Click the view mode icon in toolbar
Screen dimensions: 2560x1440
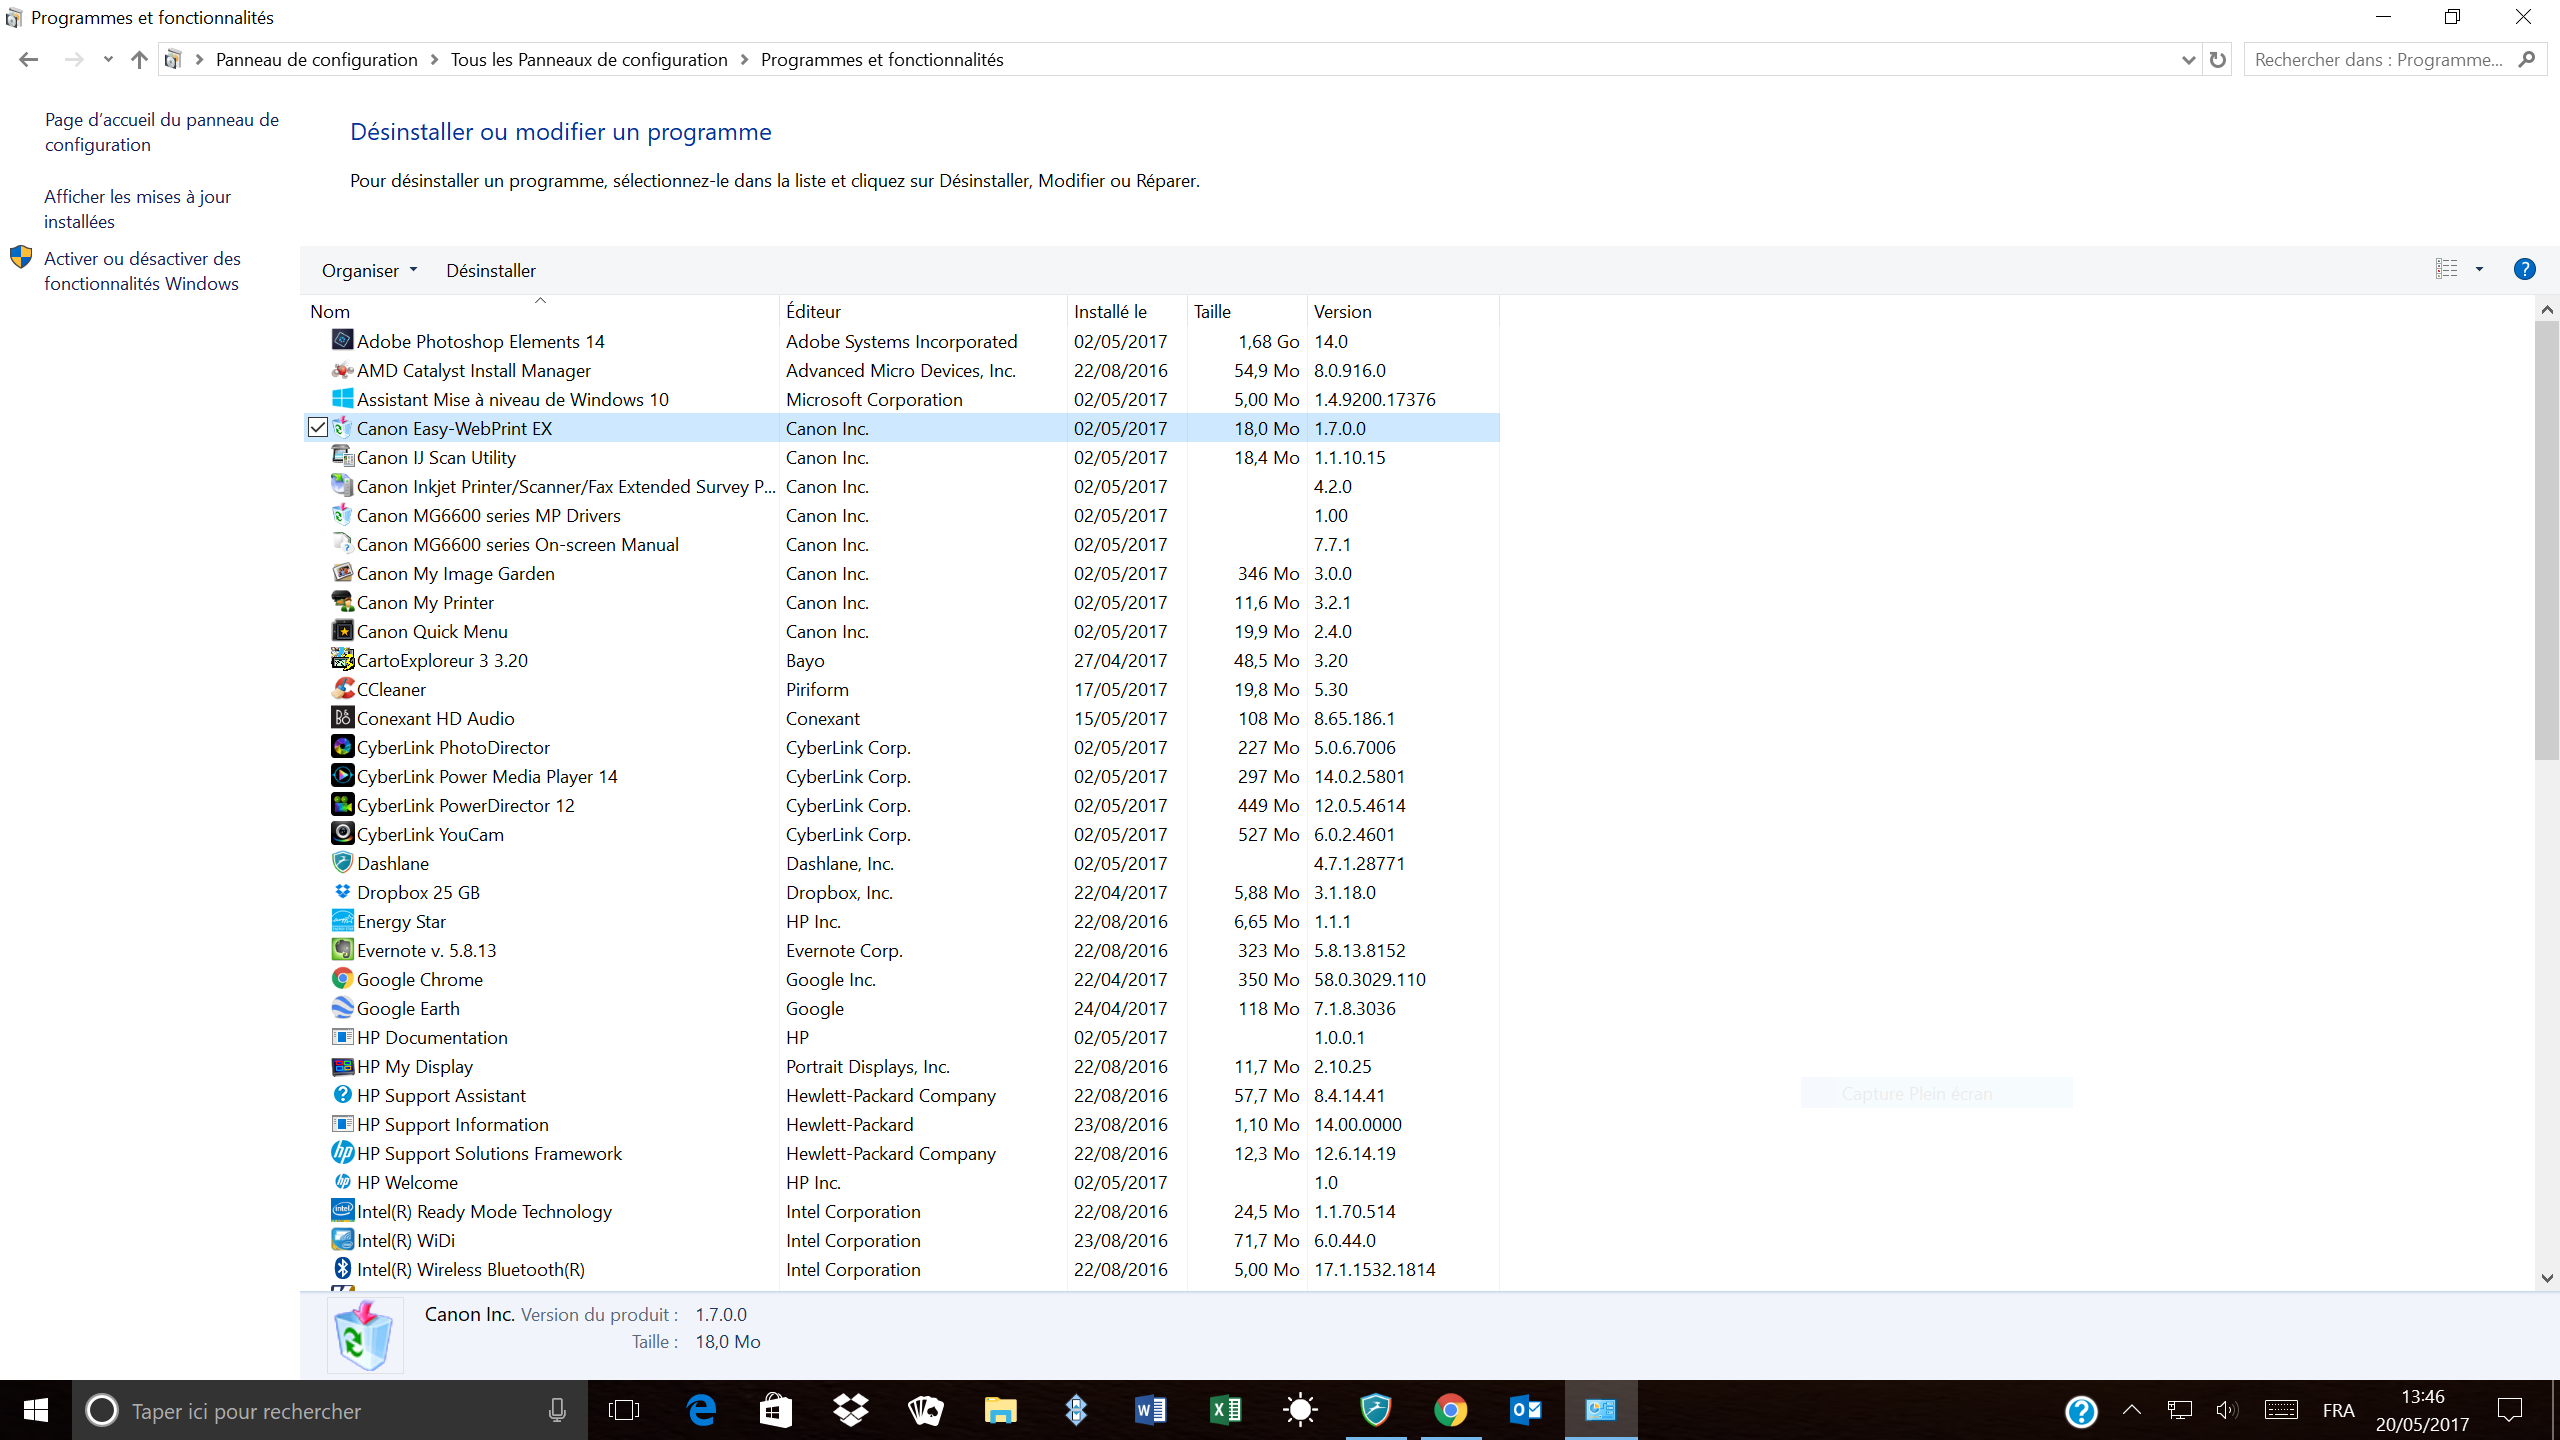(x=2446, y=269)
